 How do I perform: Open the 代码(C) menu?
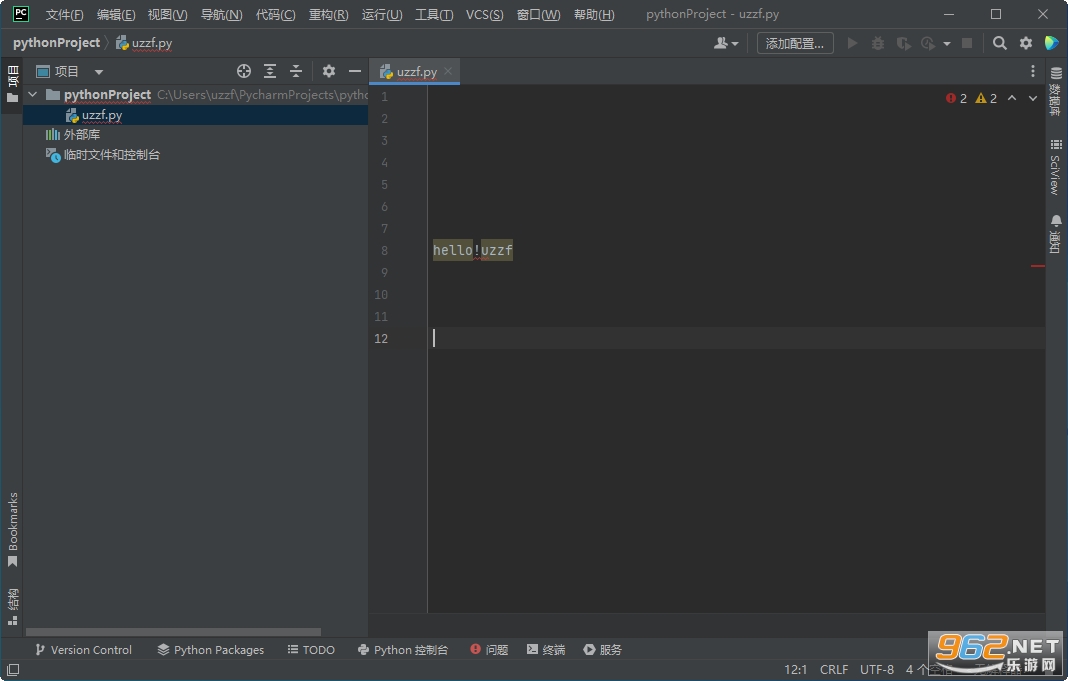click(275, 14)
